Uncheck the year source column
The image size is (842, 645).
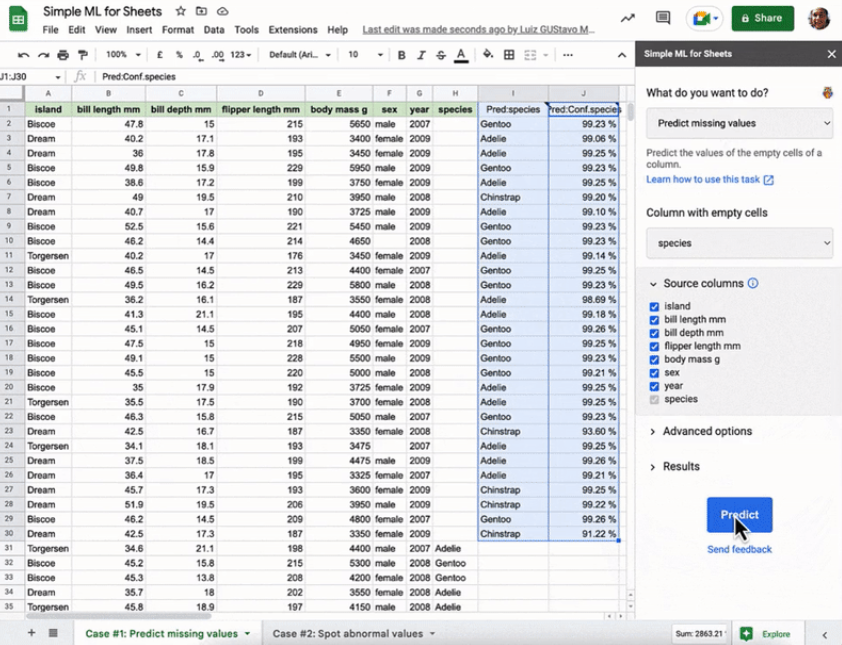654,386
